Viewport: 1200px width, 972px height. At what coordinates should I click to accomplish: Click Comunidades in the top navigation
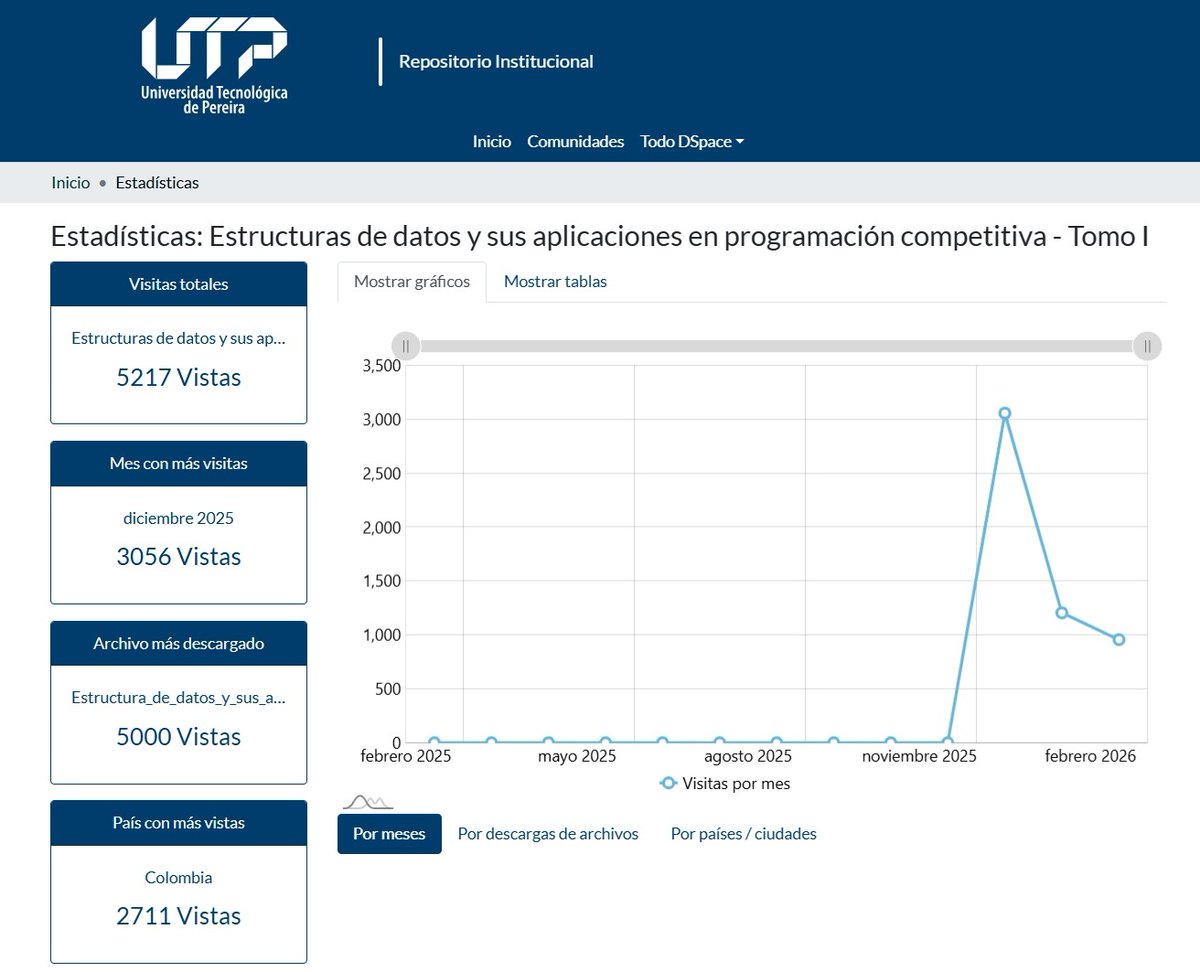click(x=576, y=141)
